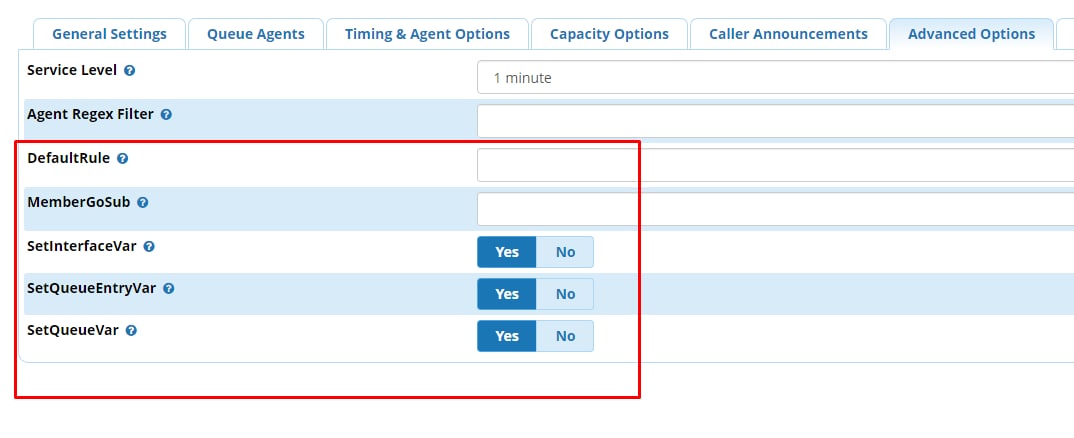This screenshot has width=1074, height=438.
Task: Open SetQueueEntryVar help icon
Action: (168, 289)
